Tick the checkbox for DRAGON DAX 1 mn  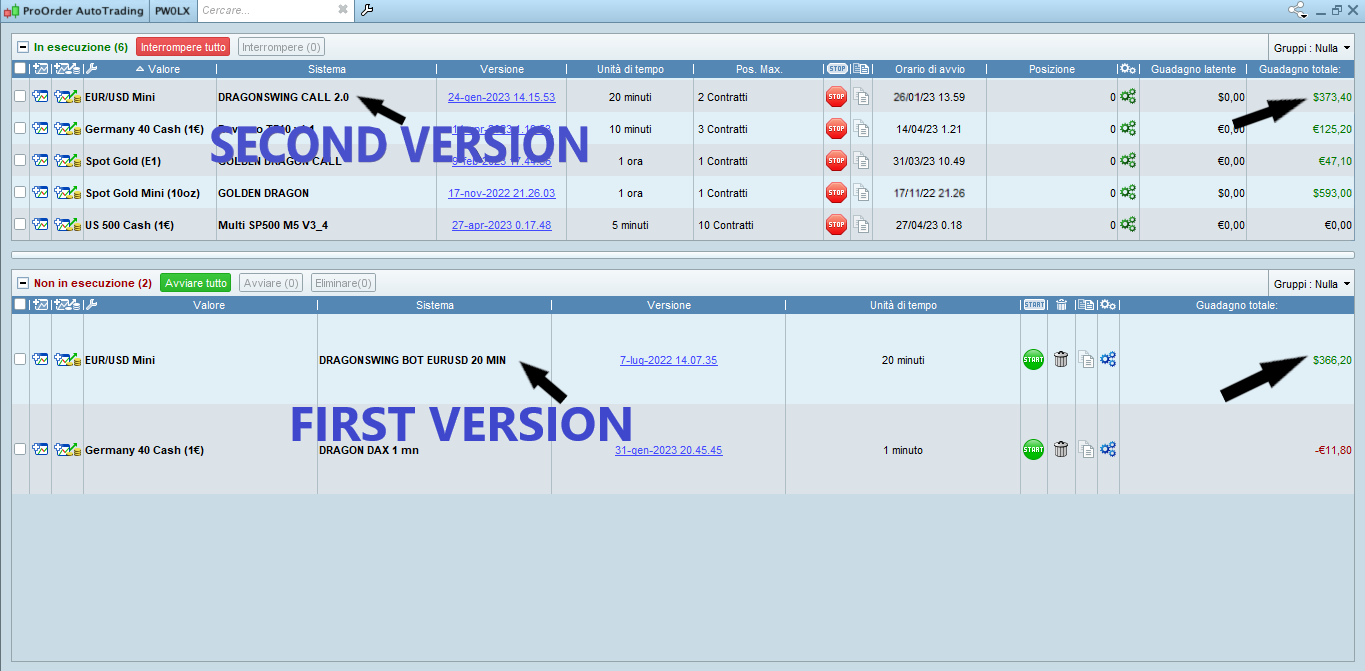pos(20,450)
